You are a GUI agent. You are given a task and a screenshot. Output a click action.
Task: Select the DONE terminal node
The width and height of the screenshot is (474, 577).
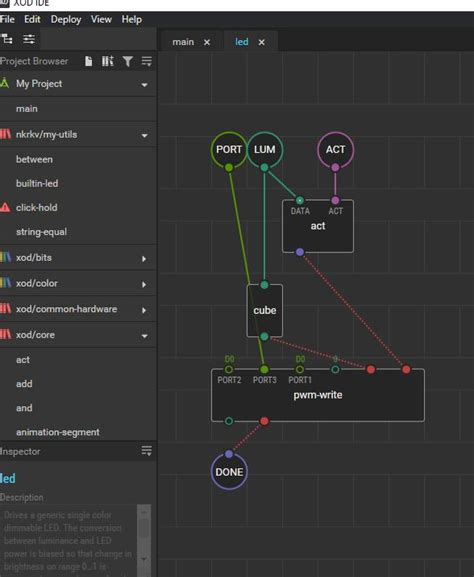click(229, 472)
